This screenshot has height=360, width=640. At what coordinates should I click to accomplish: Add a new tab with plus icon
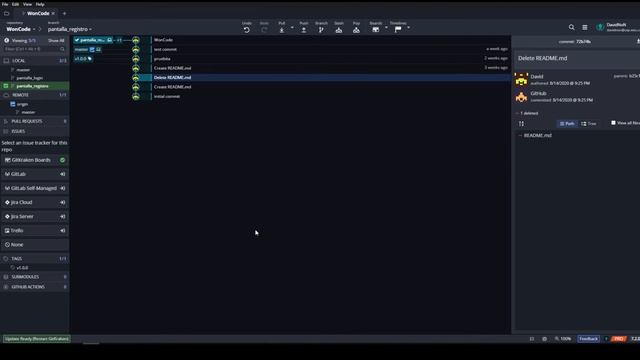[64, 13]
